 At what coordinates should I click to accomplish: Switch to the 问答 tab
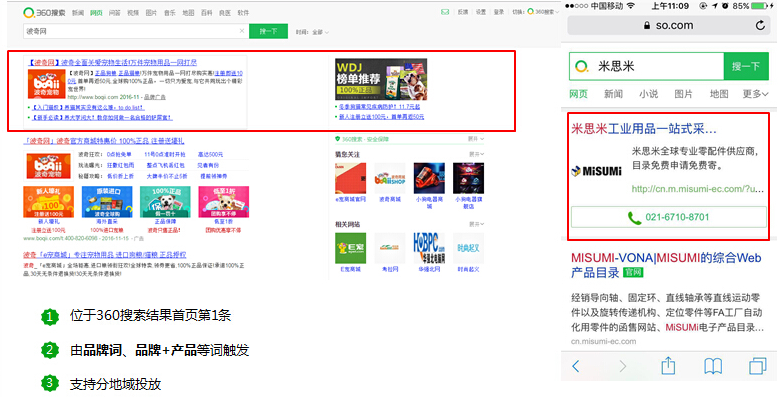tap(115, 13)
